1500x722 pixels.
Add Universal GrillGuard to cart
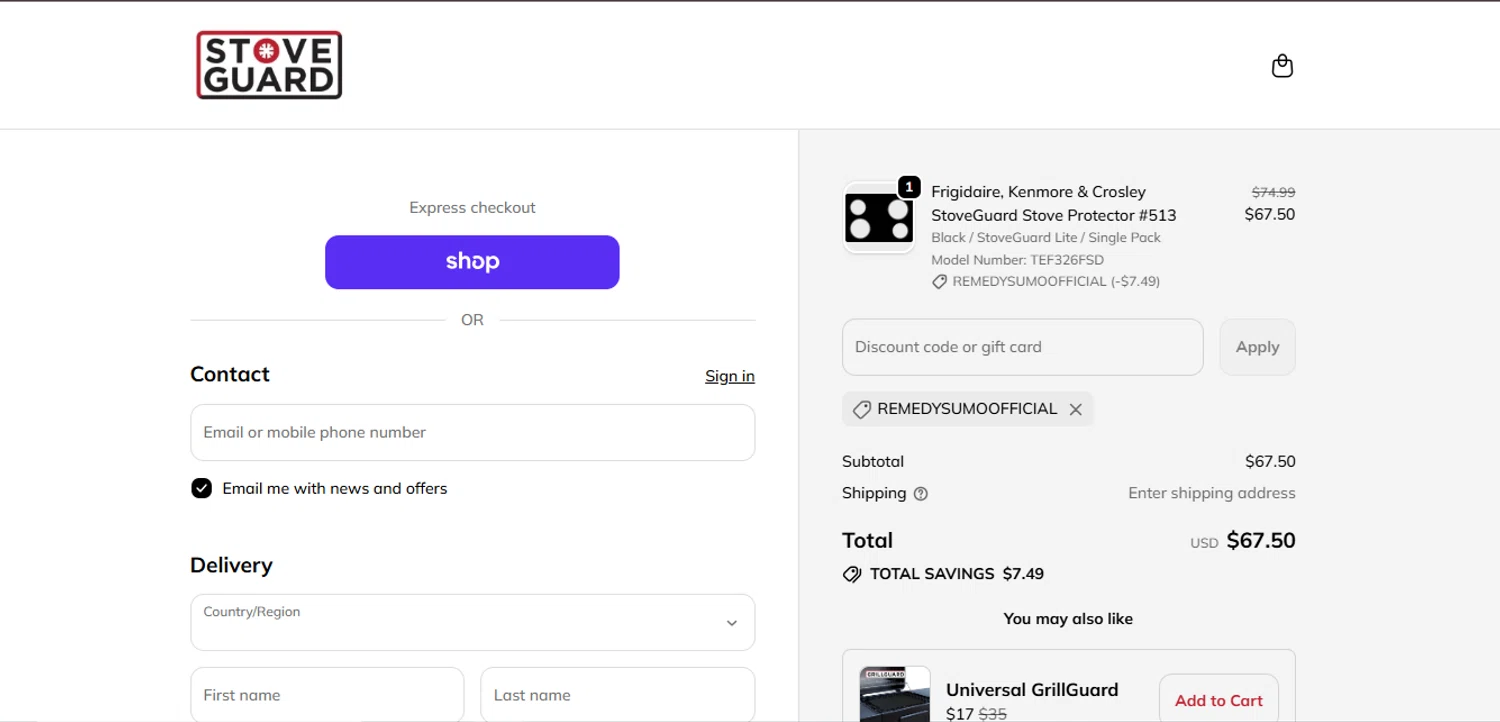(1219, 700)
